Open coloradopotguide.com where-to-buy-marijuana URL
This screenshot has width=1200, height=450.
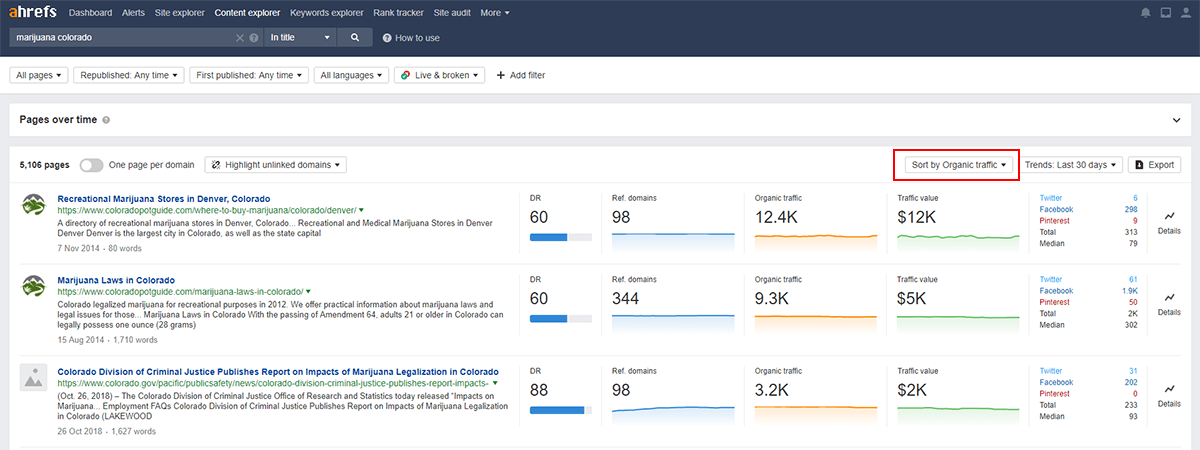coord(207,211)
